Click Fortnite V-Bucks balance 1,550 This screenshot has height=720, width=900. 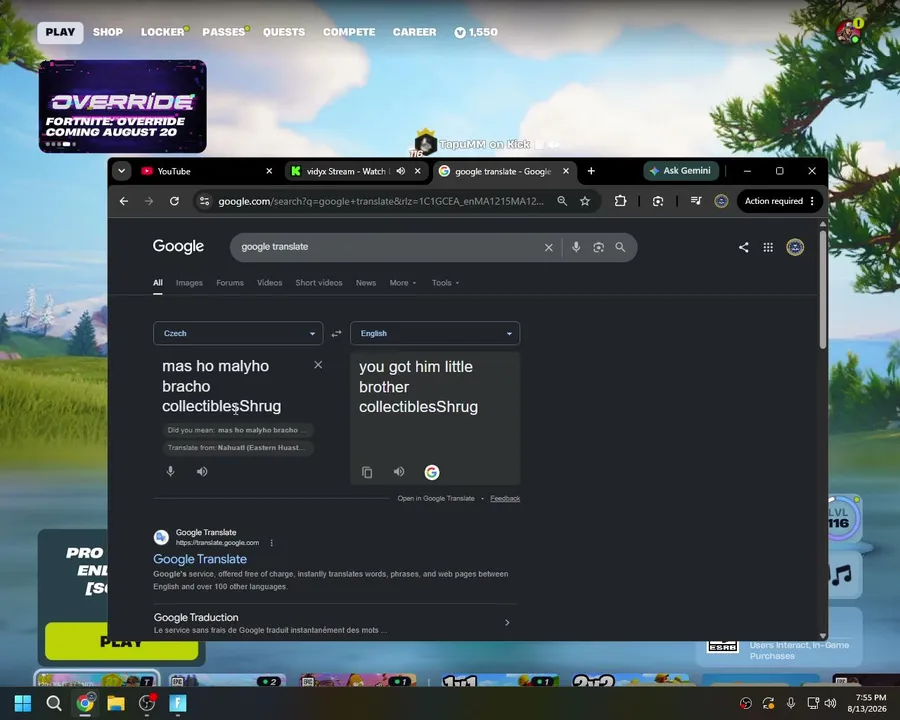pos(476,32)
